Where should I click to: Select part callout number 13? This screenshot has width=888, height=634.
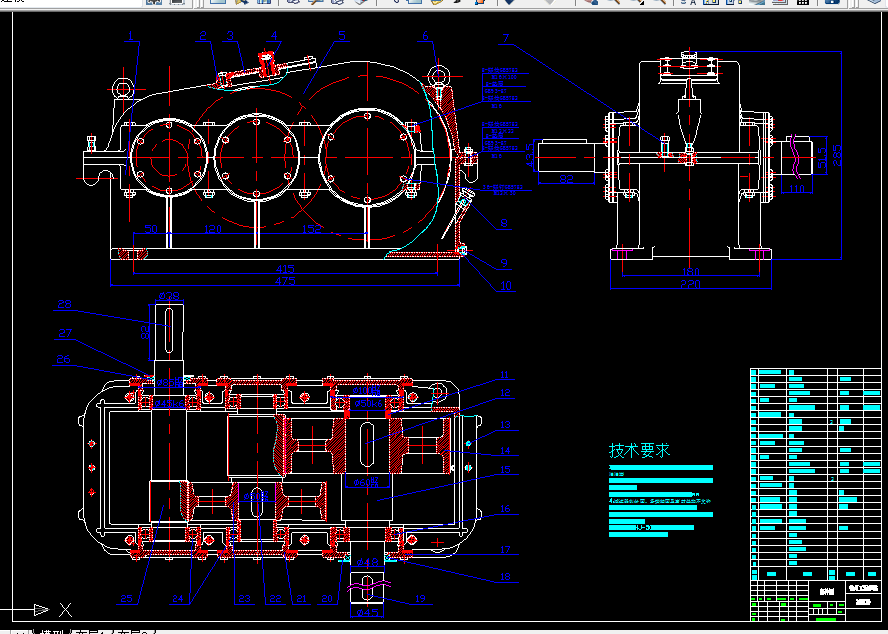click(505, 424)
